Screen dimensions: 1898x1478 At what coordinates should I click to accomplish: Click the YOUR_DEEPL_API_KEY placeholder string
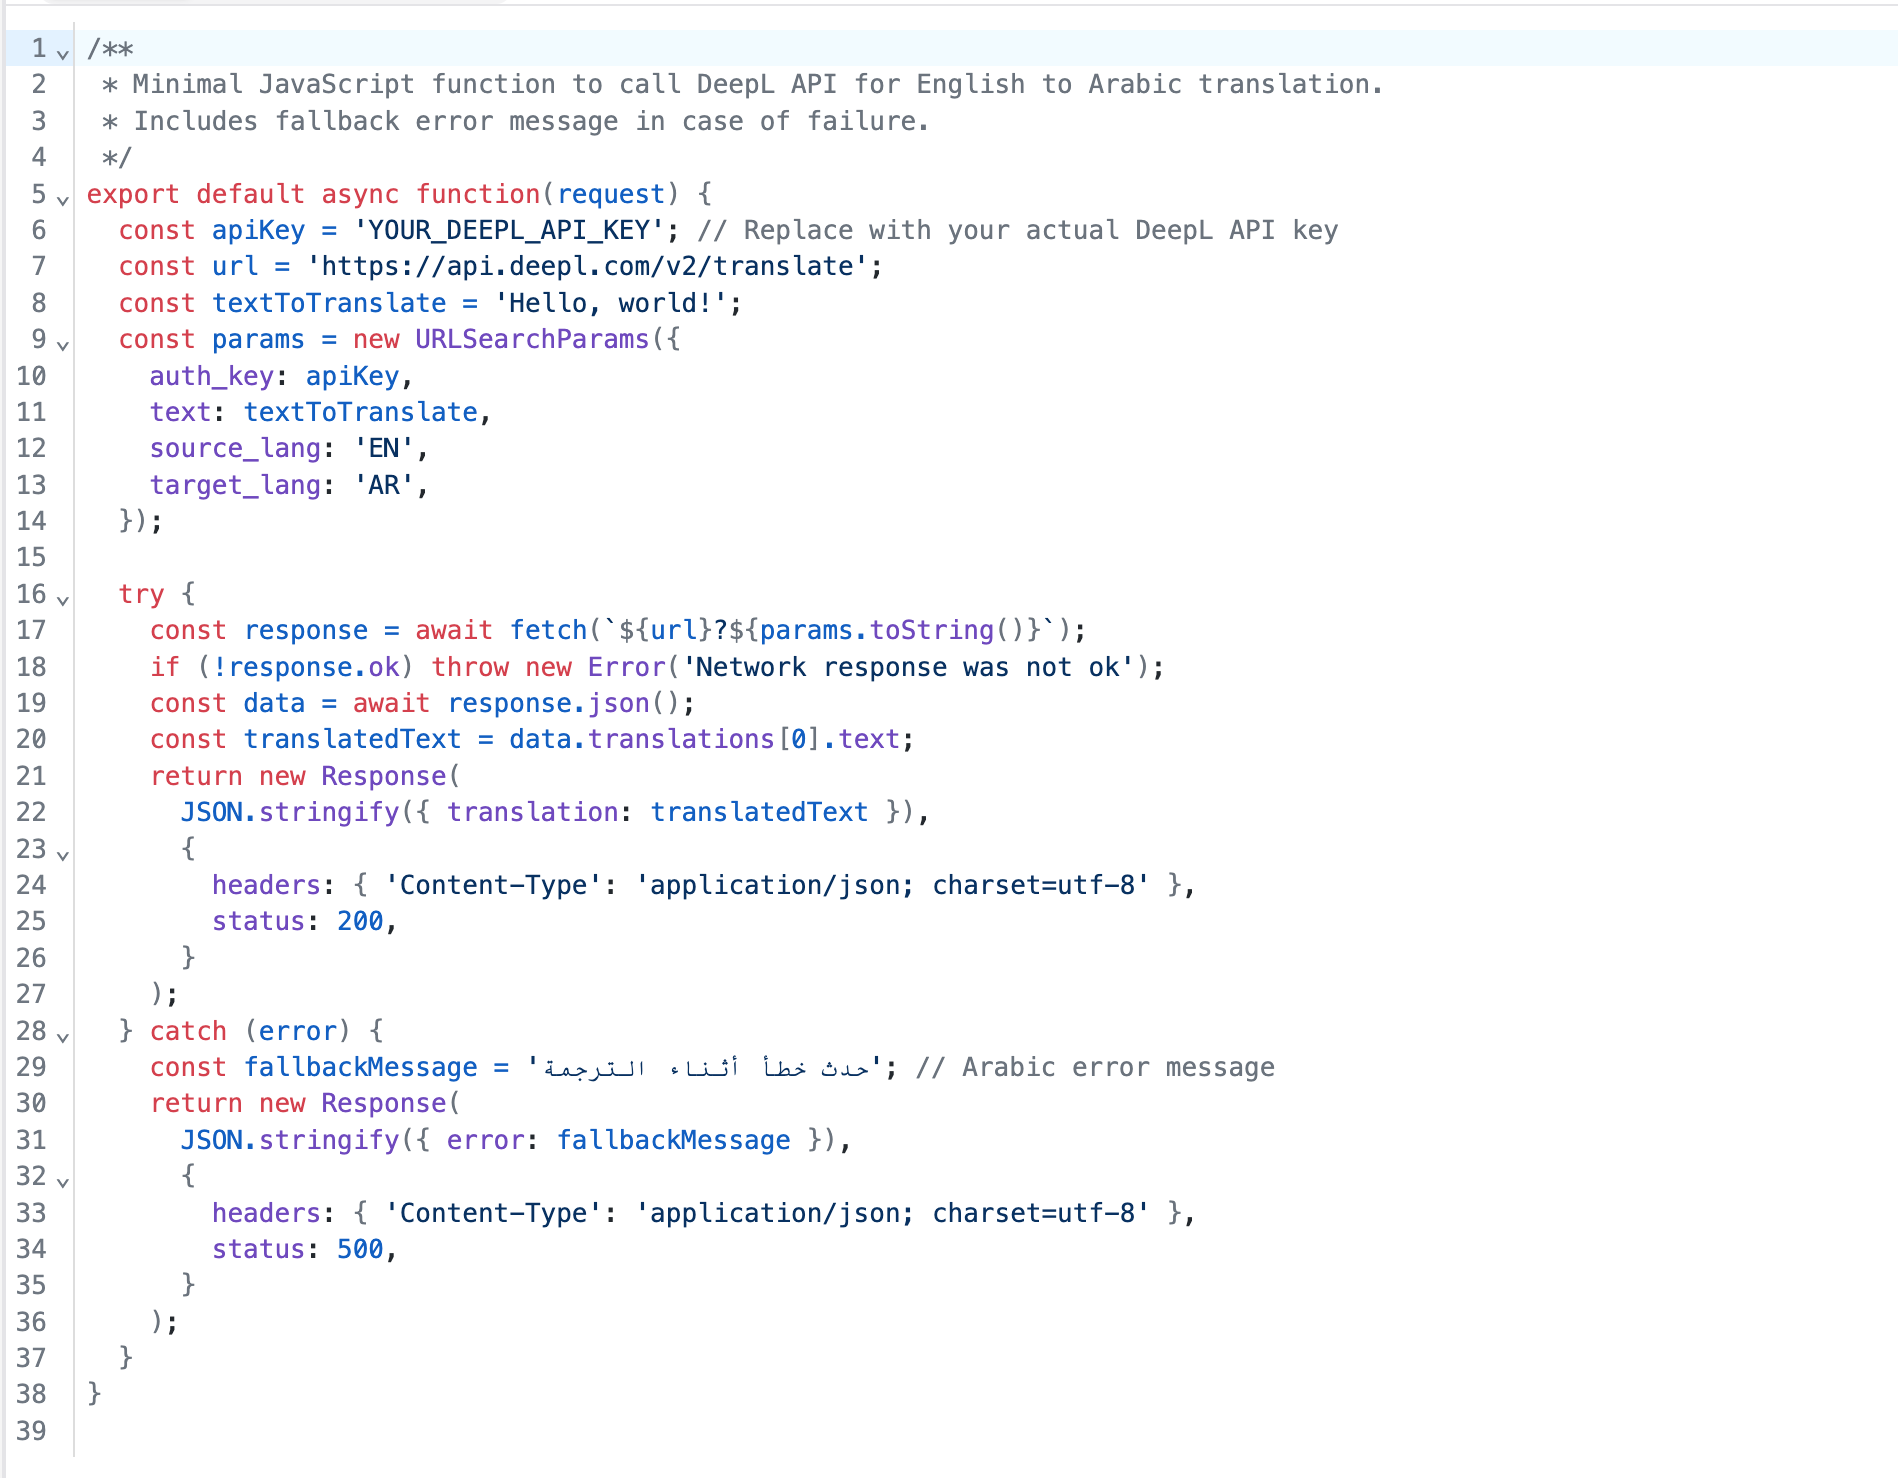tap(510, 230)
